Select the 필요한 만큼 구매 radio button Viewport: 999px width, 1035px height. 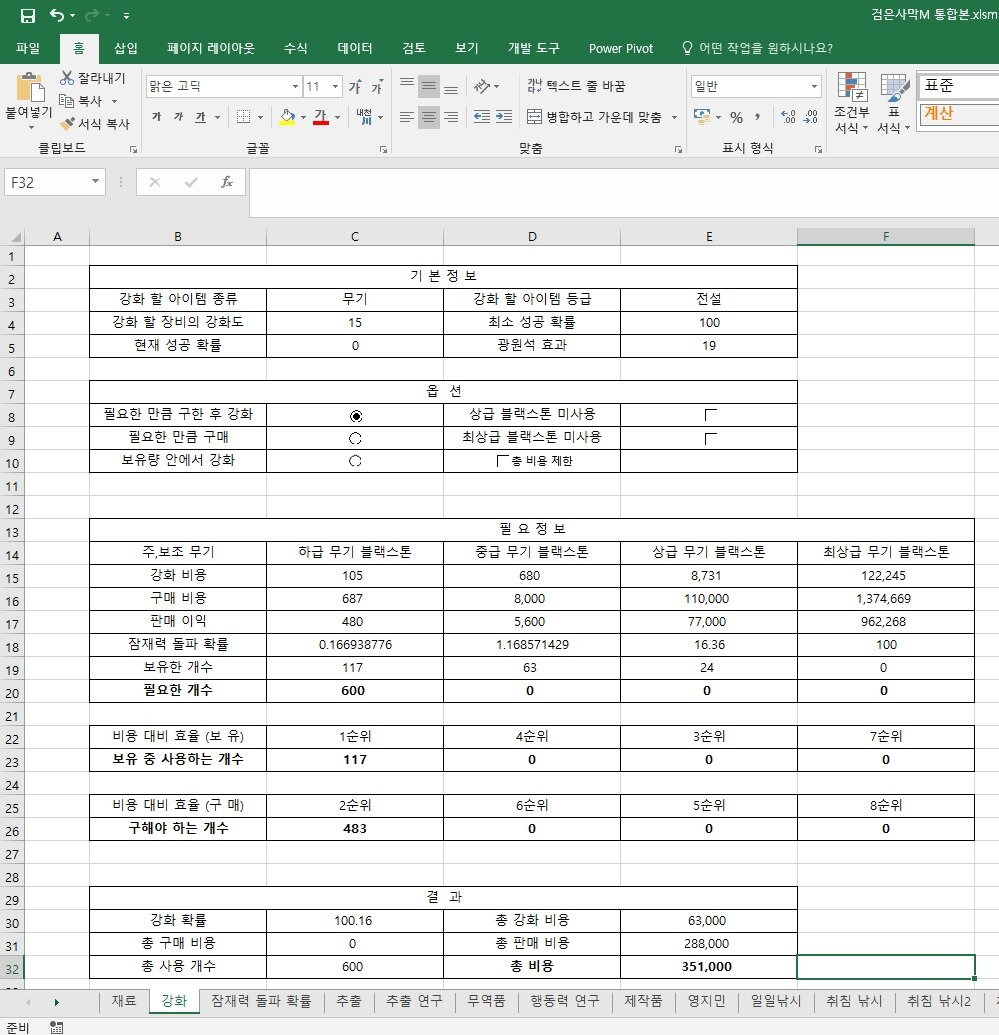click(x=355, y=438)
